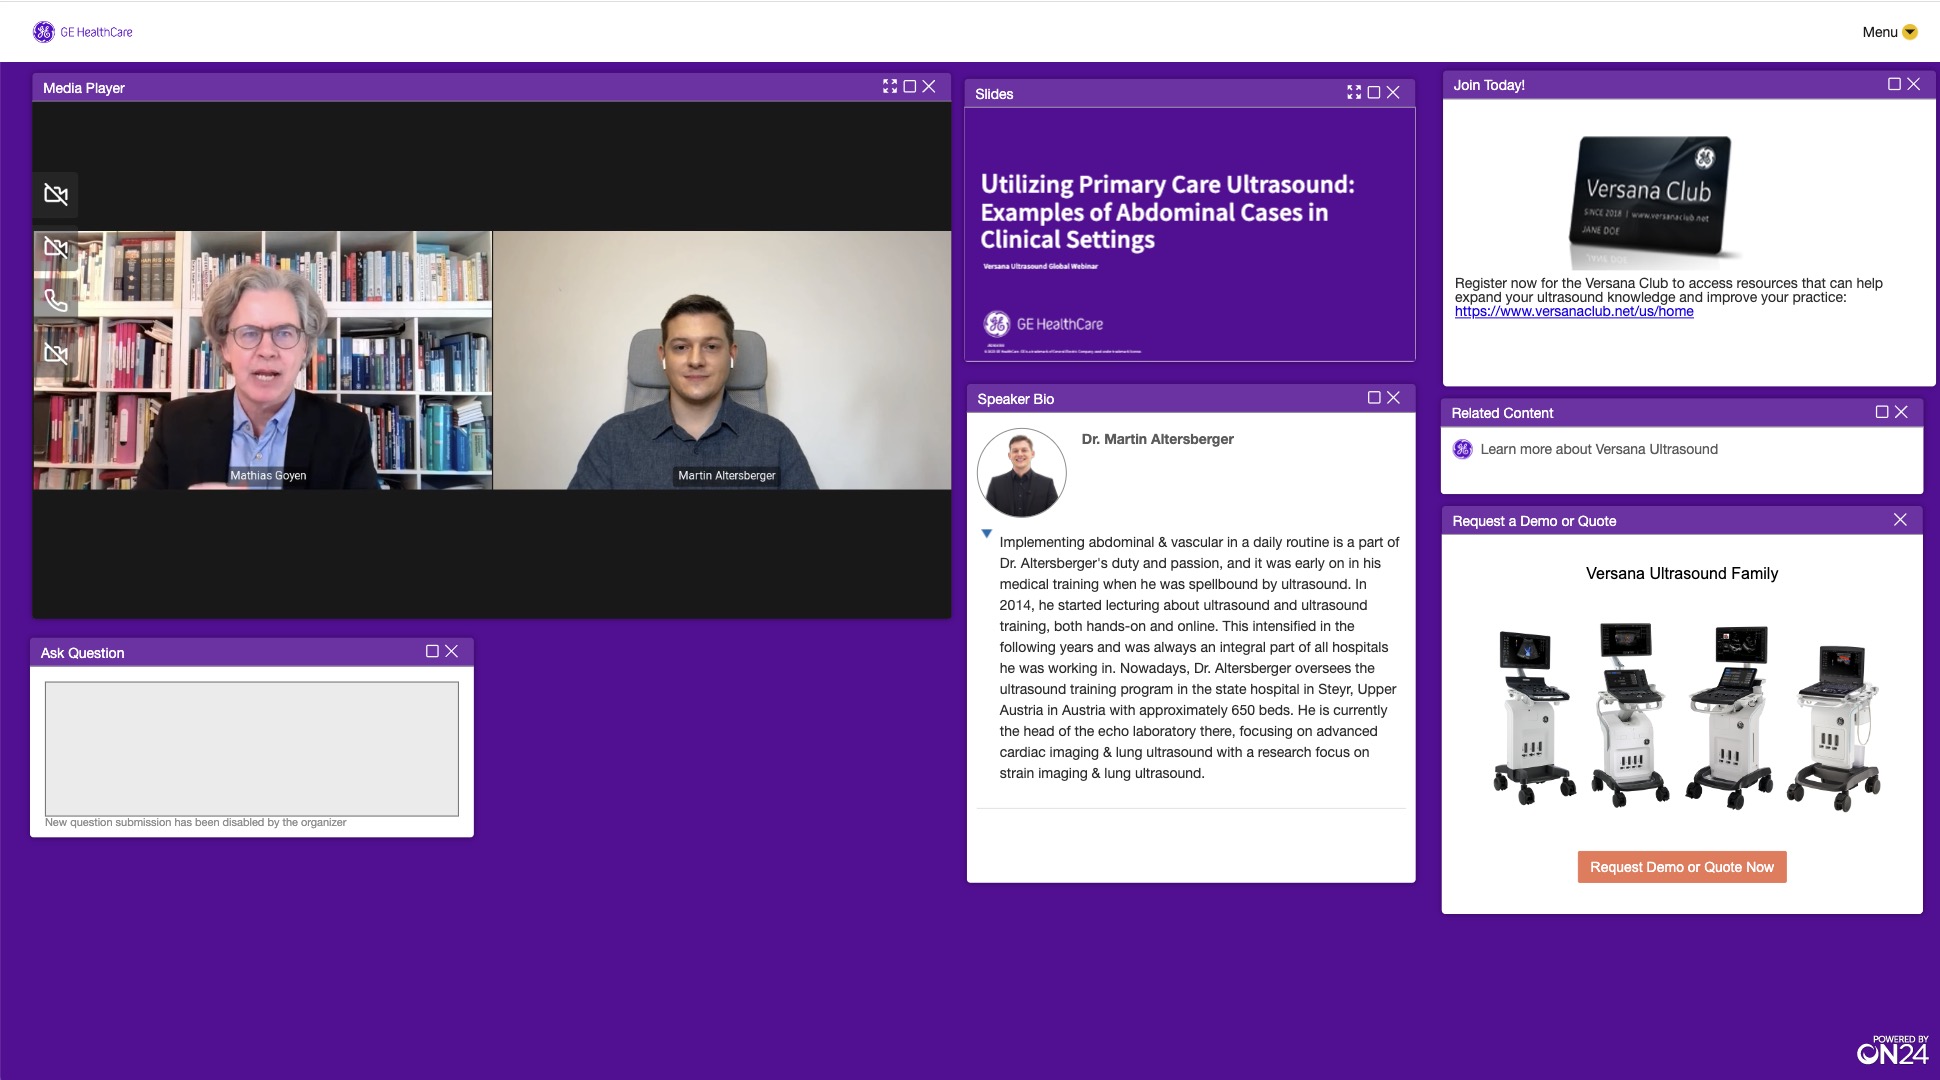Viewport: 1940px width, 1080px height.
Task: Click into the Ask Question text box
Action: (252, 749)
